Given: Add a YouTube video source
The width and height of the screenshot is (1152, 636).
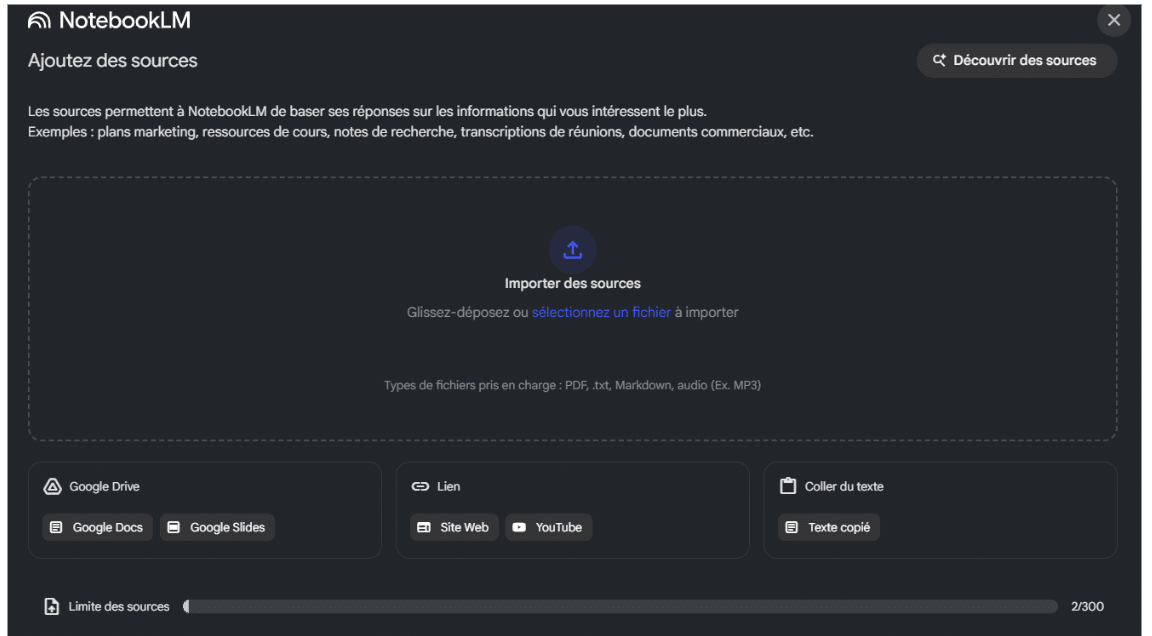Looking at the screenshot, I should [548, 527].
